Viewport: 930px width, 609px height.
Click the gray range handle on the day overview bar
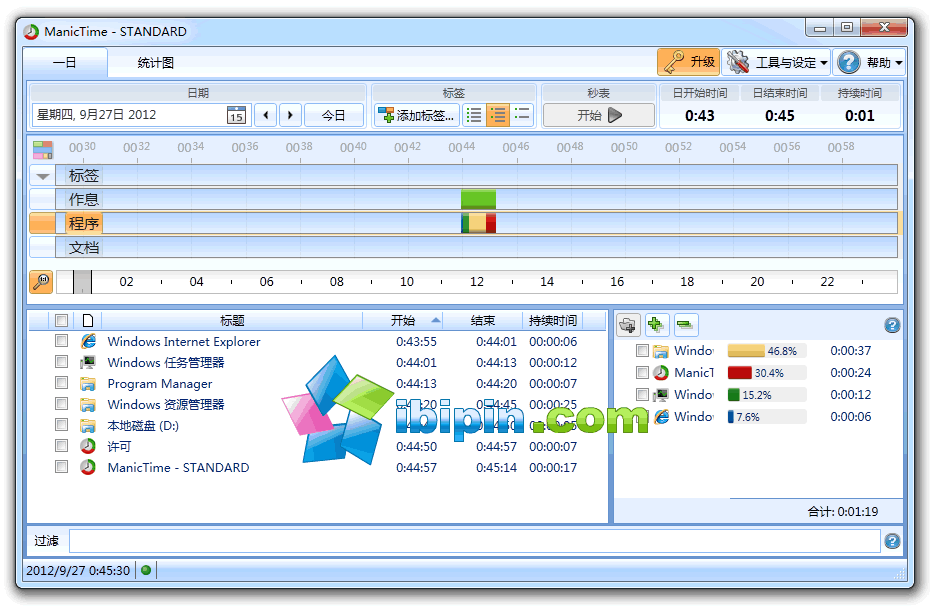tap(82, 282)
